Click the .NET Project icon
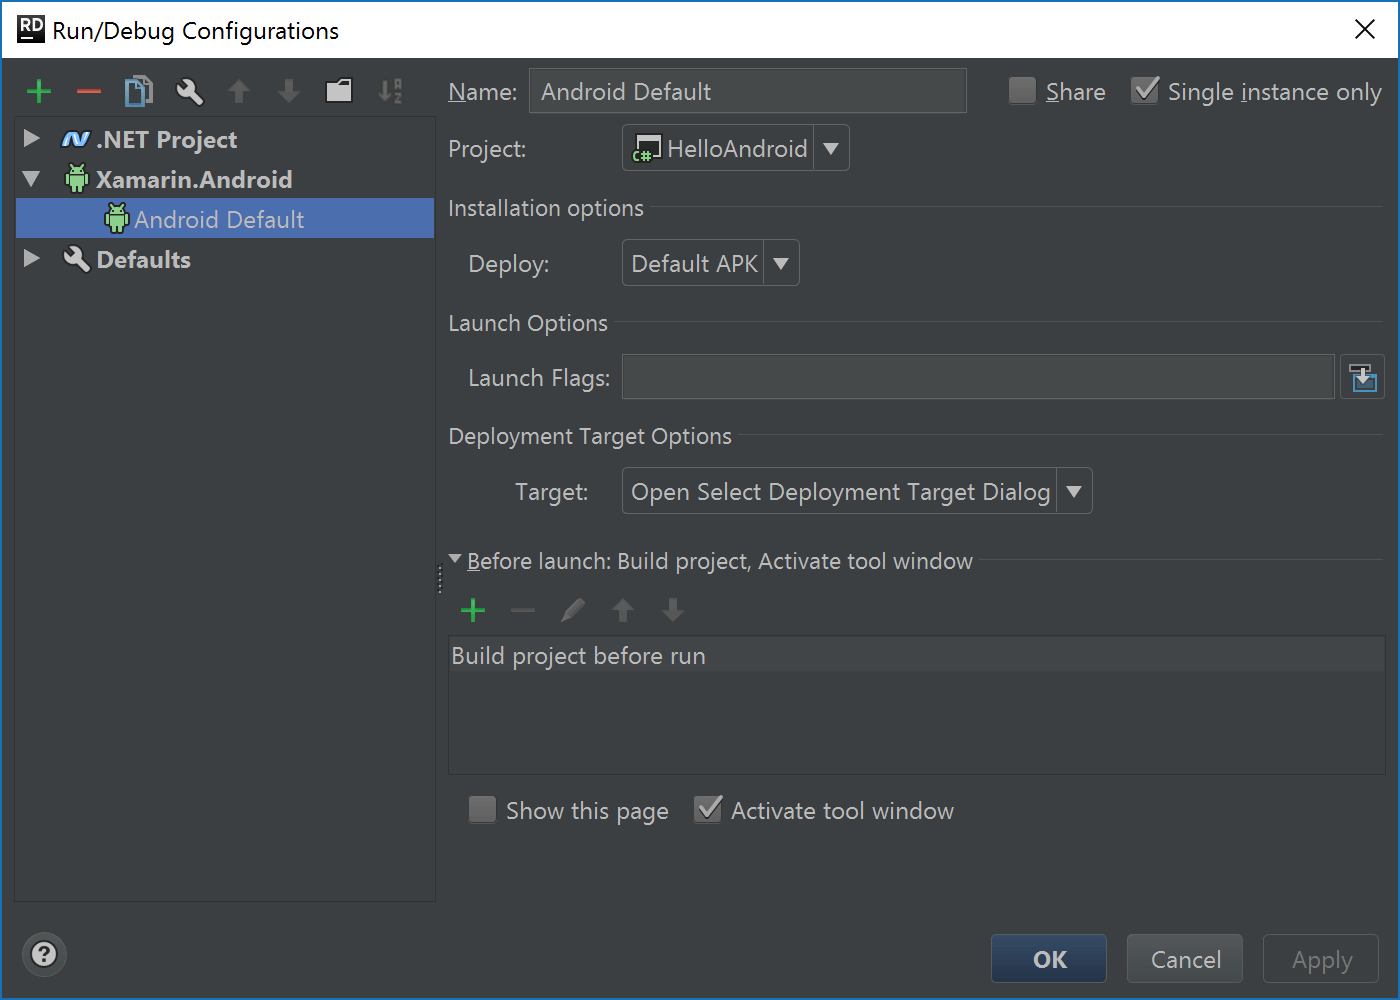Viewport: 1400px width, 1000px height. pyautogui.click(x=76, y=139)
